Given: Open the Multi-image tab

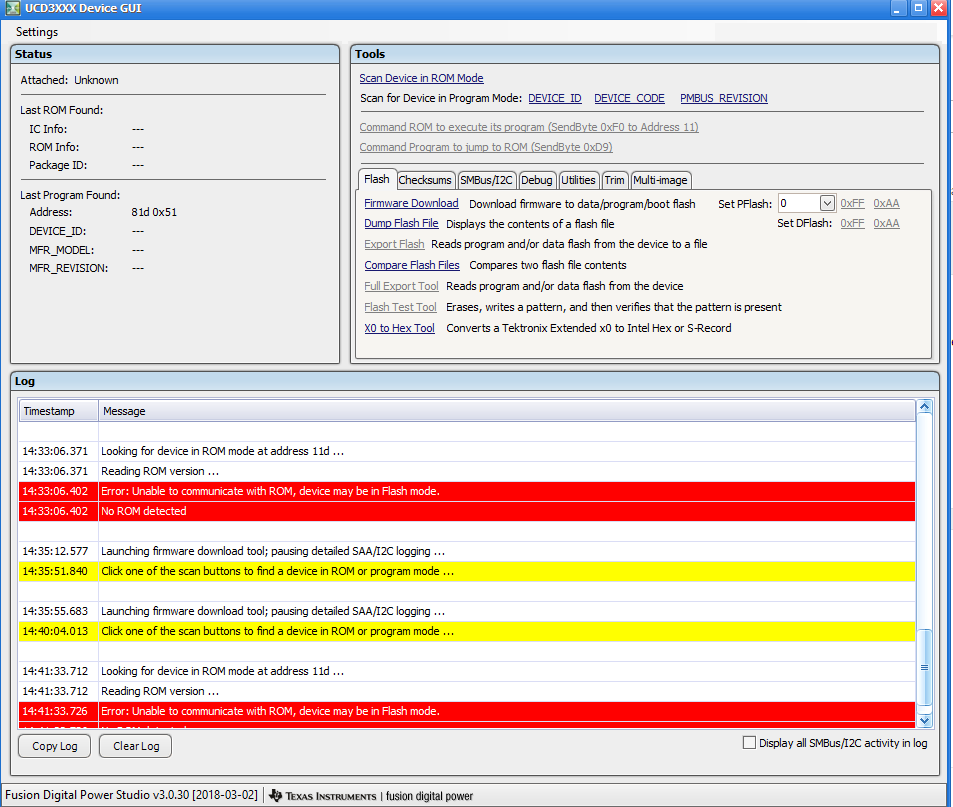Looking at the screenshot, I should [x=660, y=180].
